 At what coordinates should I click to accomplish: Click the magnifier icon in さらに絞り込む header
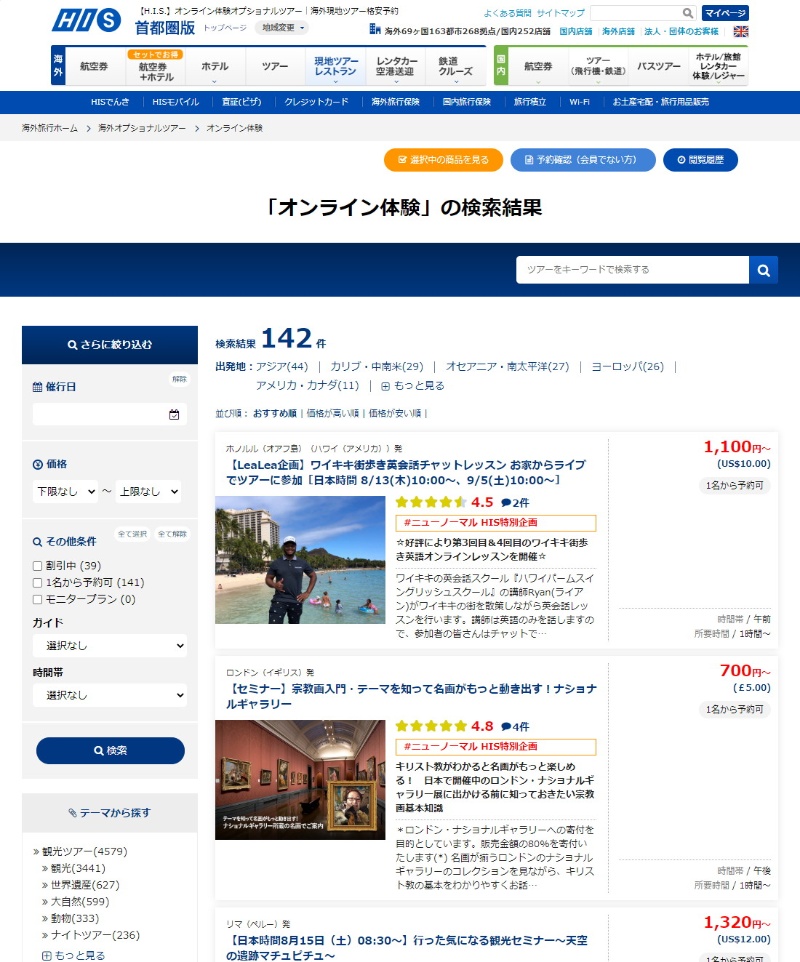[71, 344]
